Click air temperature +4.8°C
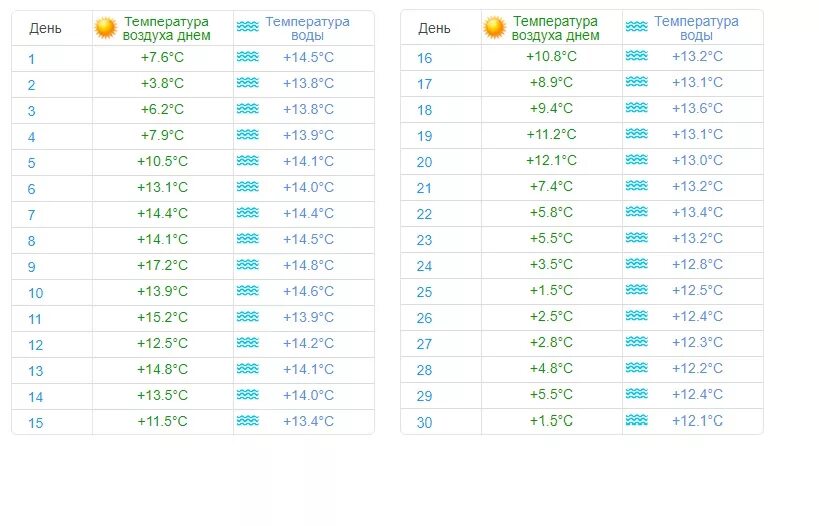Image resolution: width=819 pixels, height=526 pixels. [x=552, y=368]
